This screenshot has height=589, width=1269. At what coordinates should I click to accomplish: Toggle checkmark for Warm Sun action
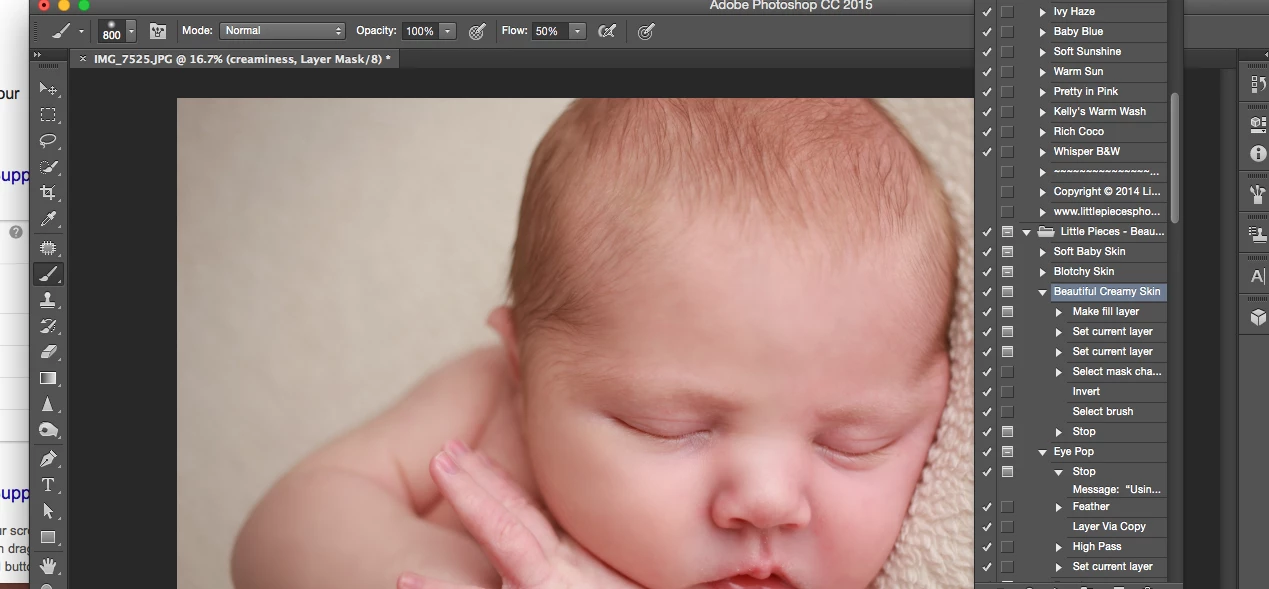tap(987, 72)
